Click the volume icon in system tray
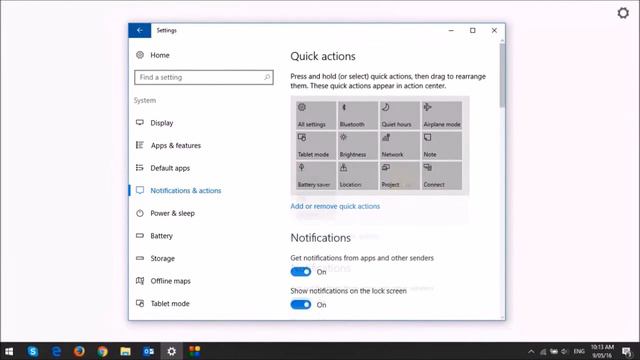Image resolution: width=640 pixels, height=360 pixels. pos(564,351)
